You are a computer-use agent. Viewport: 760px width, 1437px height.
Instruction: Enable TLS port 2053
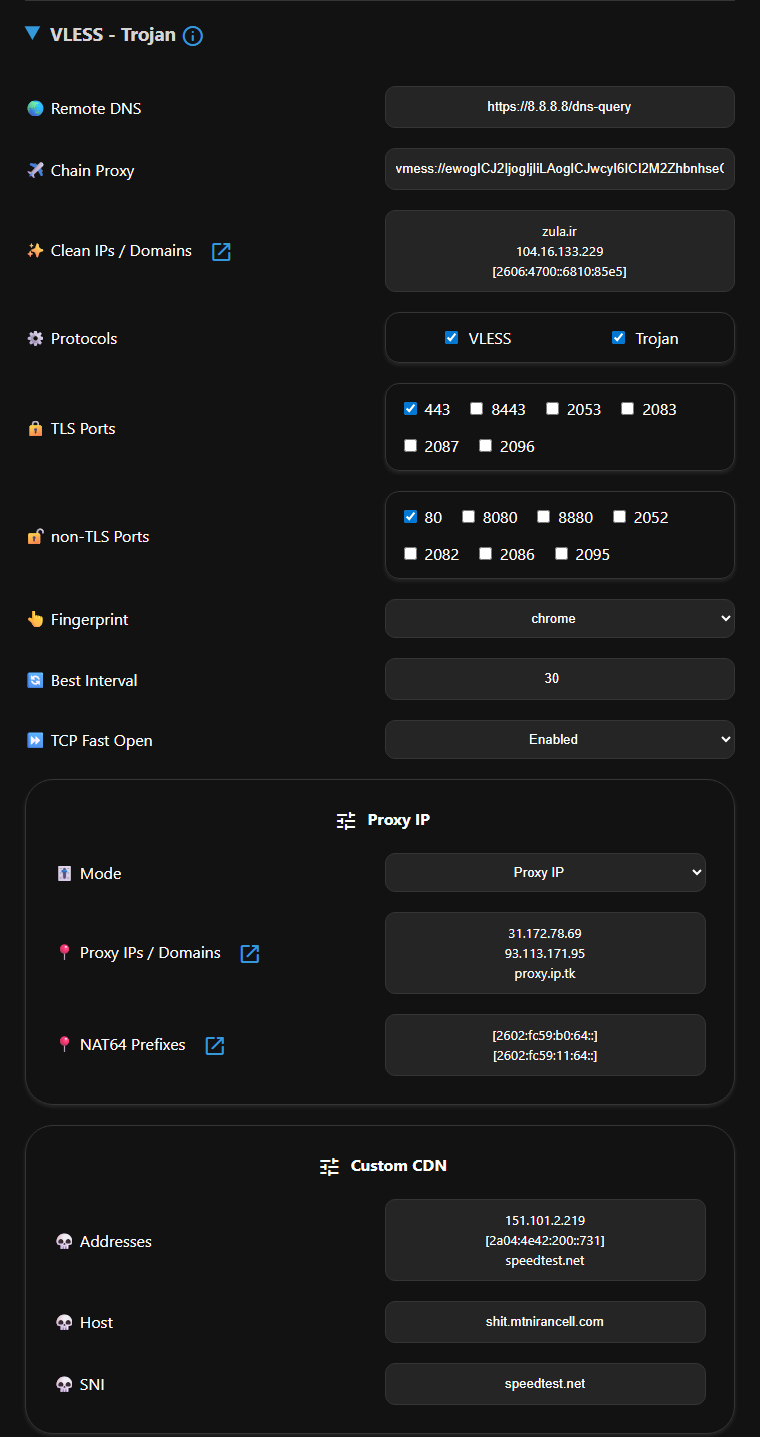point(552,408)
